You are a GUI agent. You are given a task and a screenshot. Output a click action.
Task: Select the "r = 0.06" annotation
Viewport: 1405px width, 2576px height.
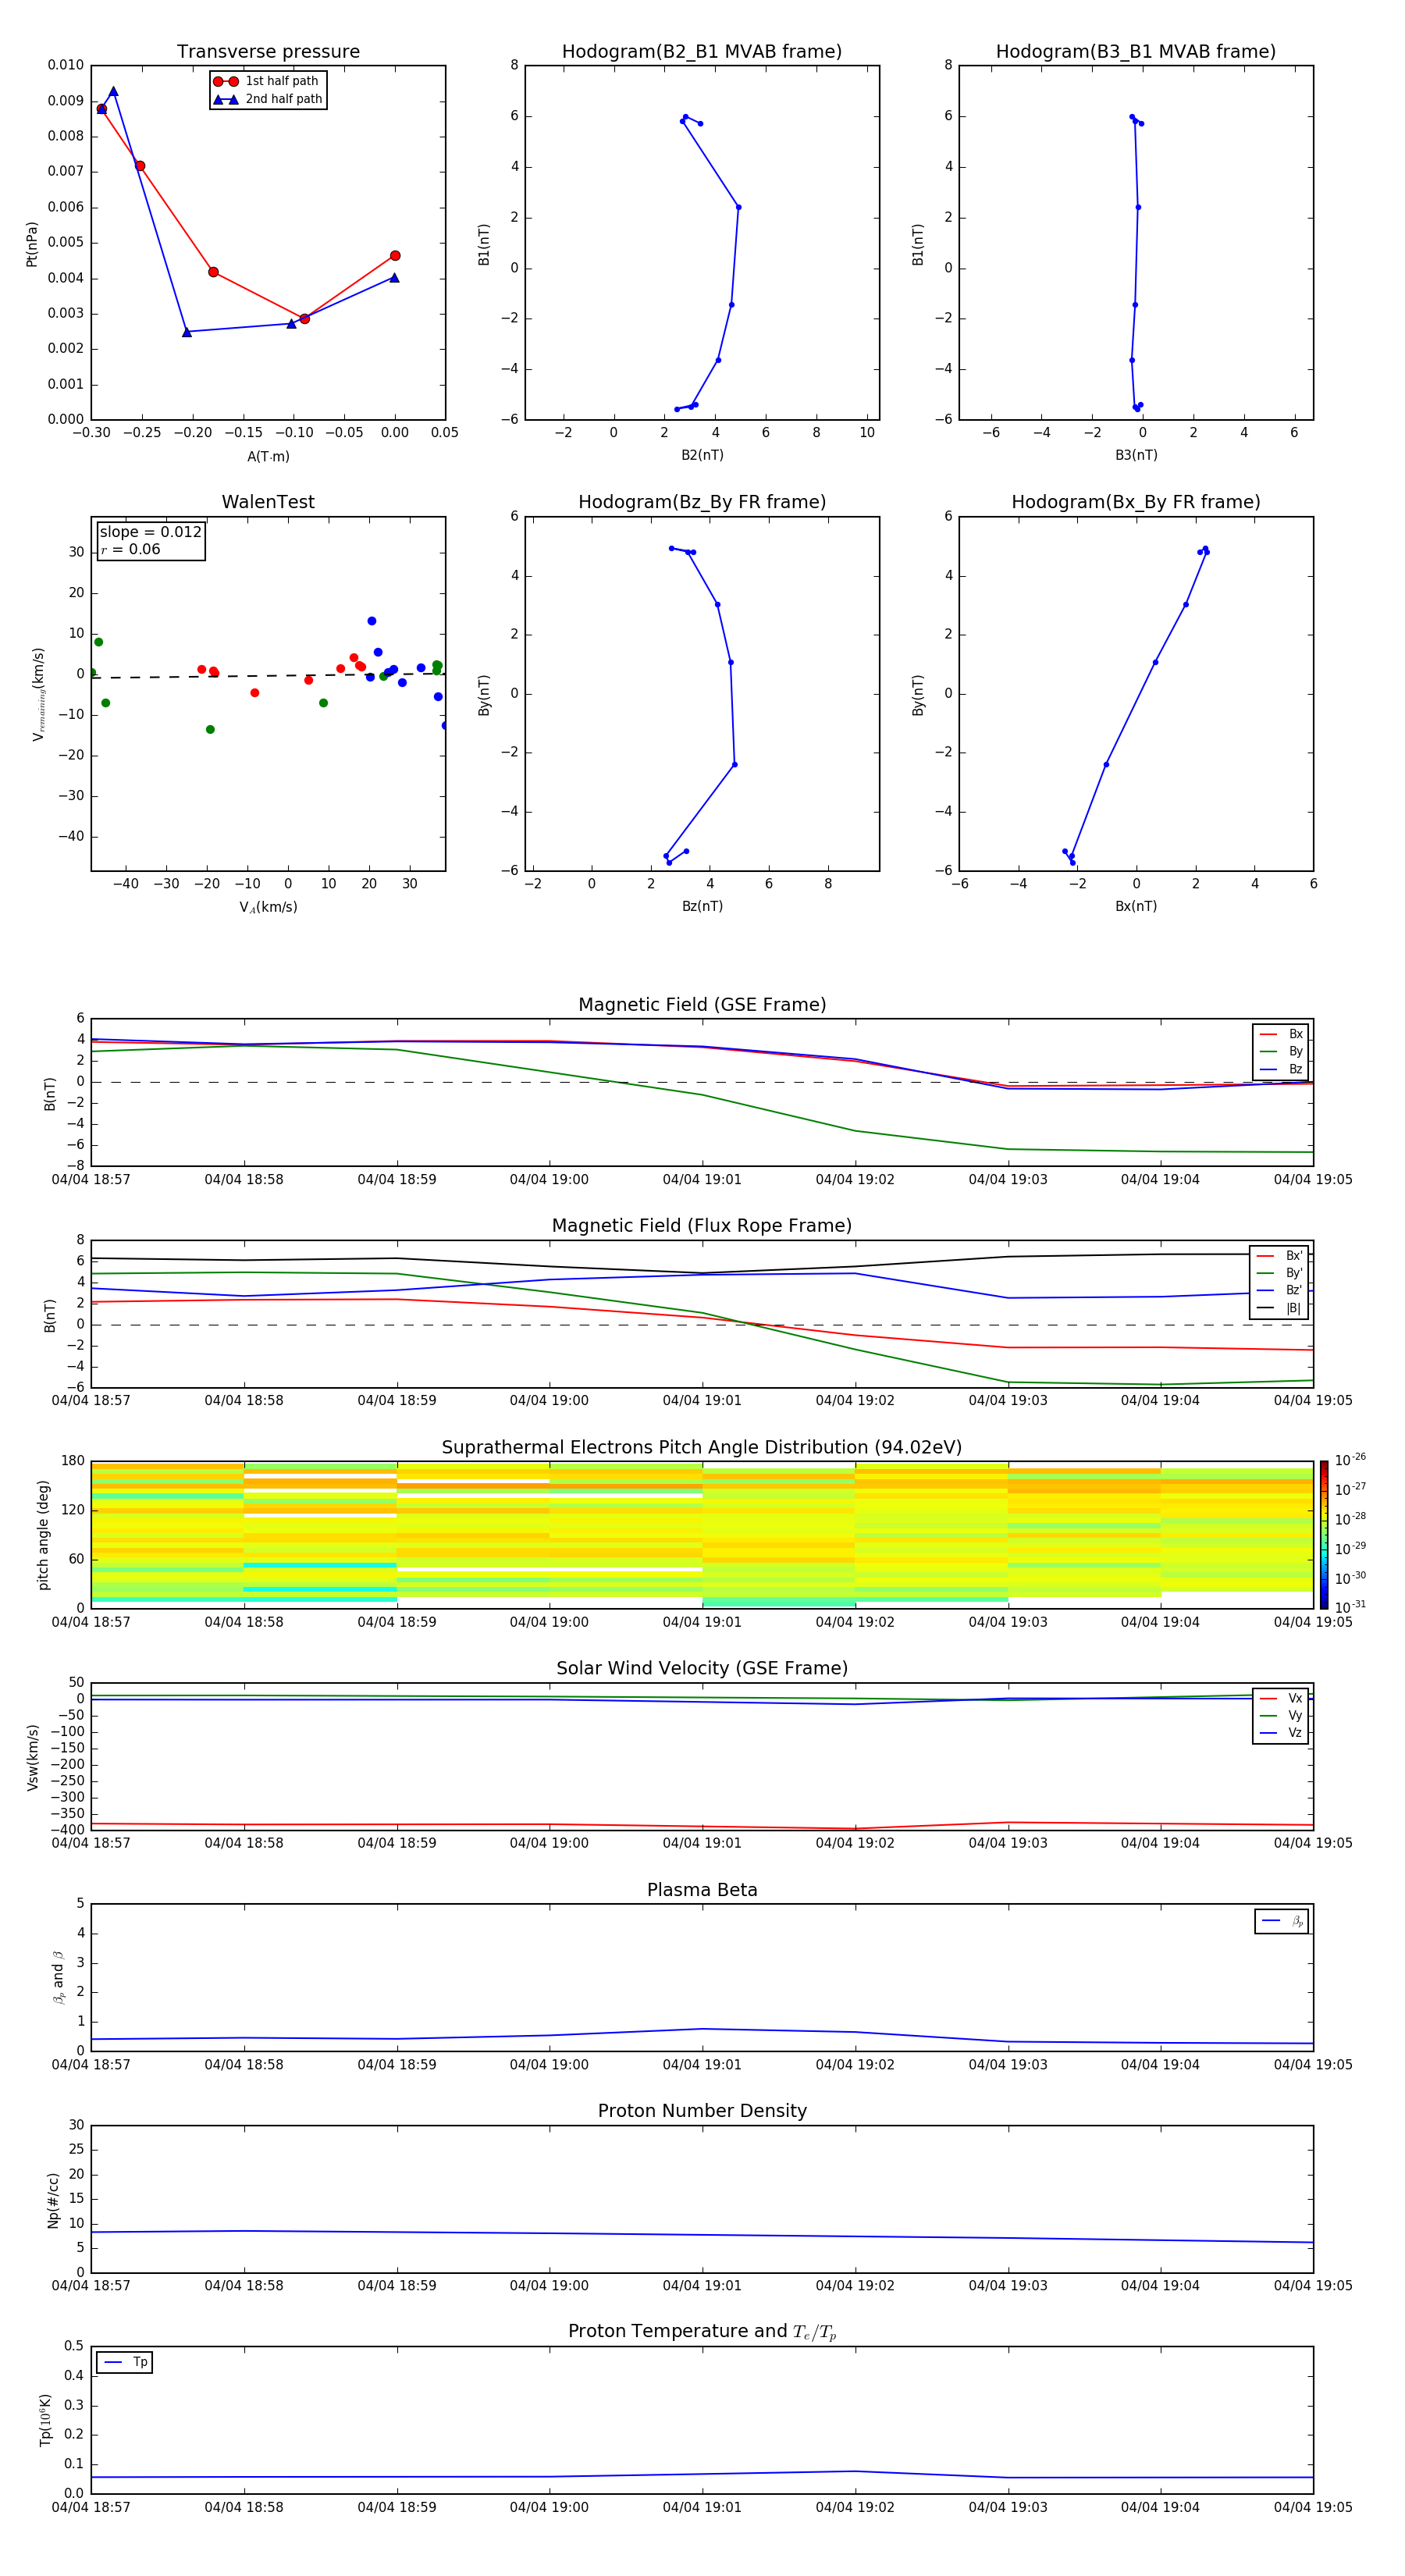[x=130, y=549]
